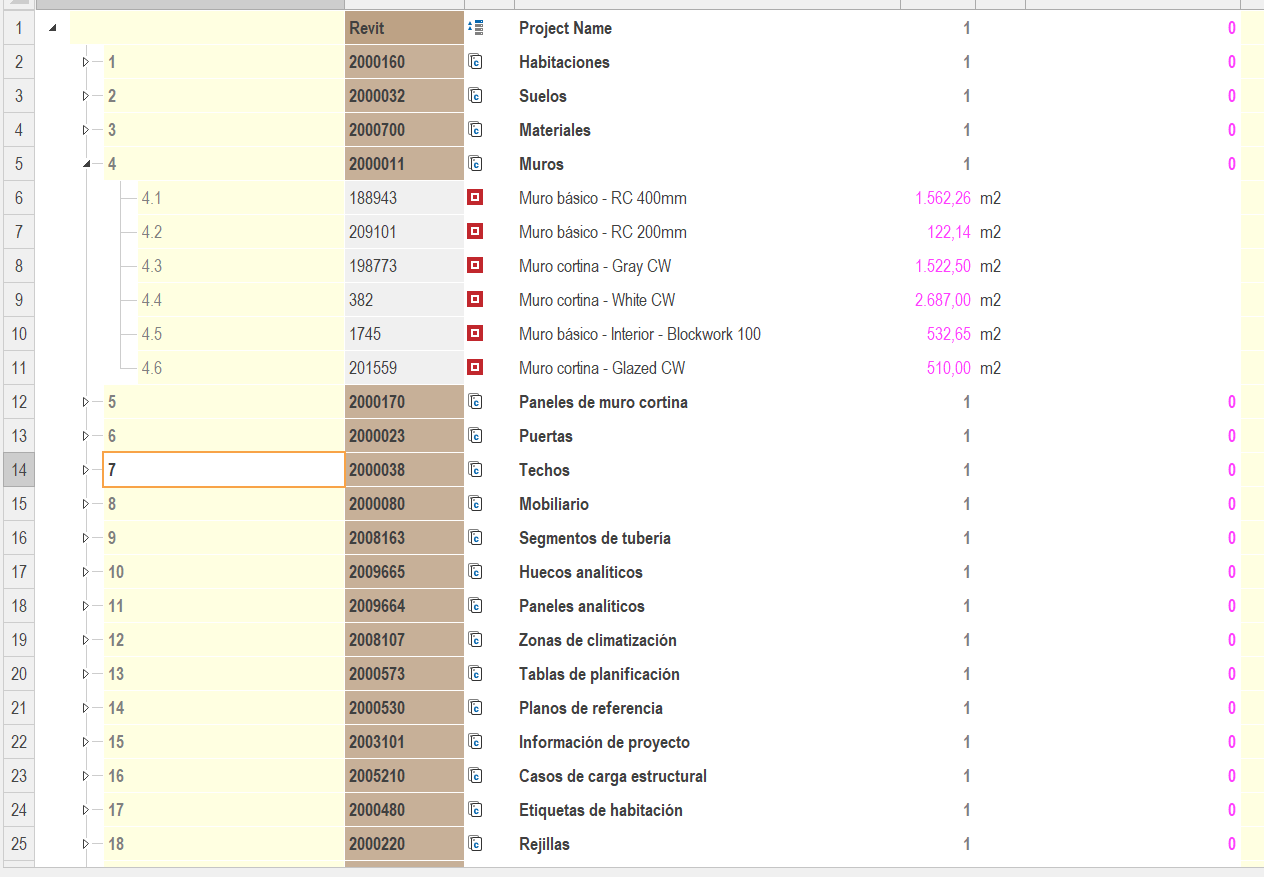Select code cell 188943
This screenshot has width=1264, height=877.
pyautogui.click(x=404, y=198)
